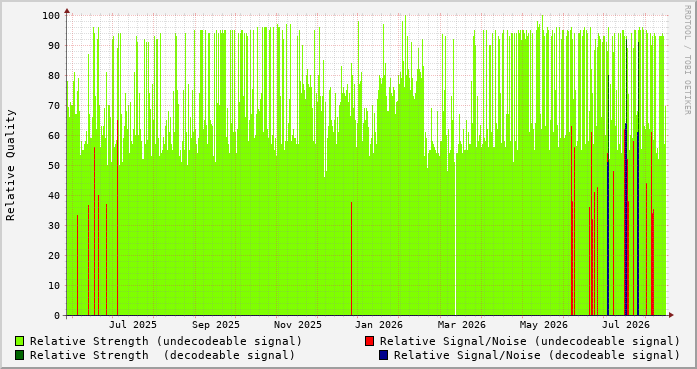Click the light green undecodeable strength legend swatch
This screenshot has height=369, width=697.
click(20, 341)
